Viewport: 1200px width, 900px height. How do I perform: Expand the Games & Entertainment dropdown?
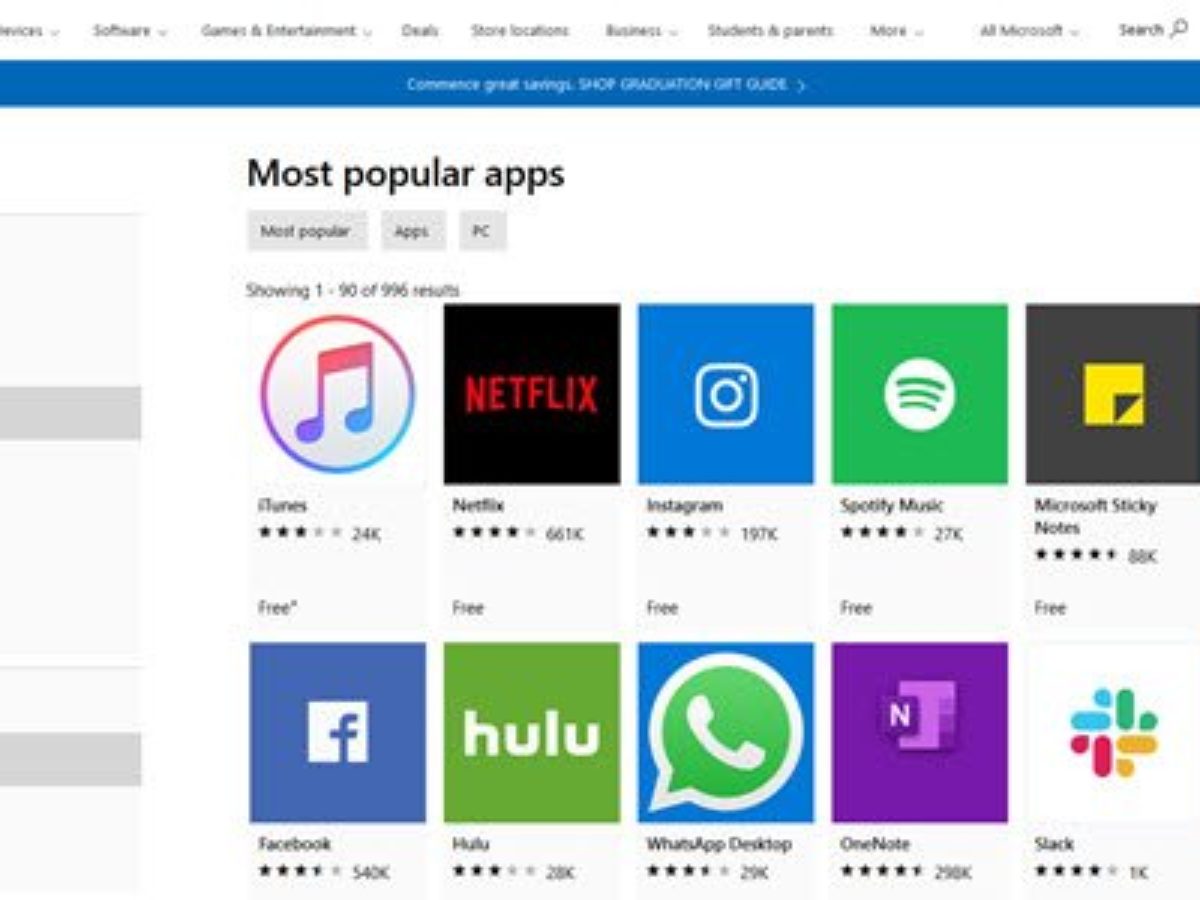click(x=286, y=31)
